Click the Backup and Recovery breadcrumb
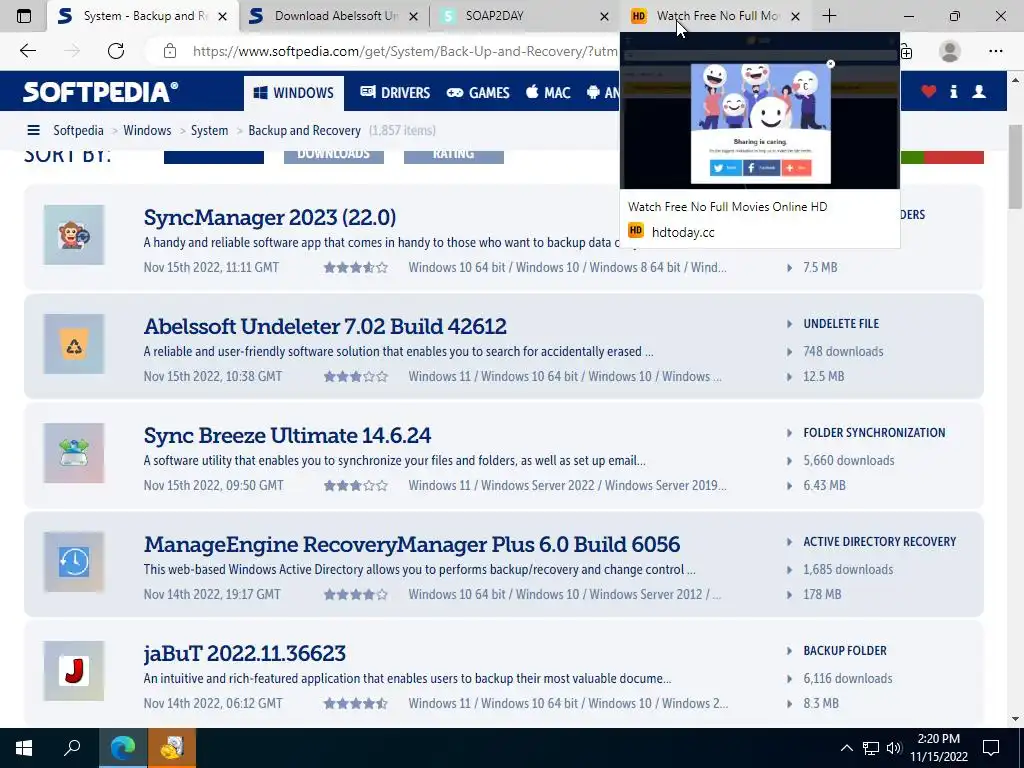Image resolution: width=1024 pixels, height=768 pixels. click(x=304, y=131)
